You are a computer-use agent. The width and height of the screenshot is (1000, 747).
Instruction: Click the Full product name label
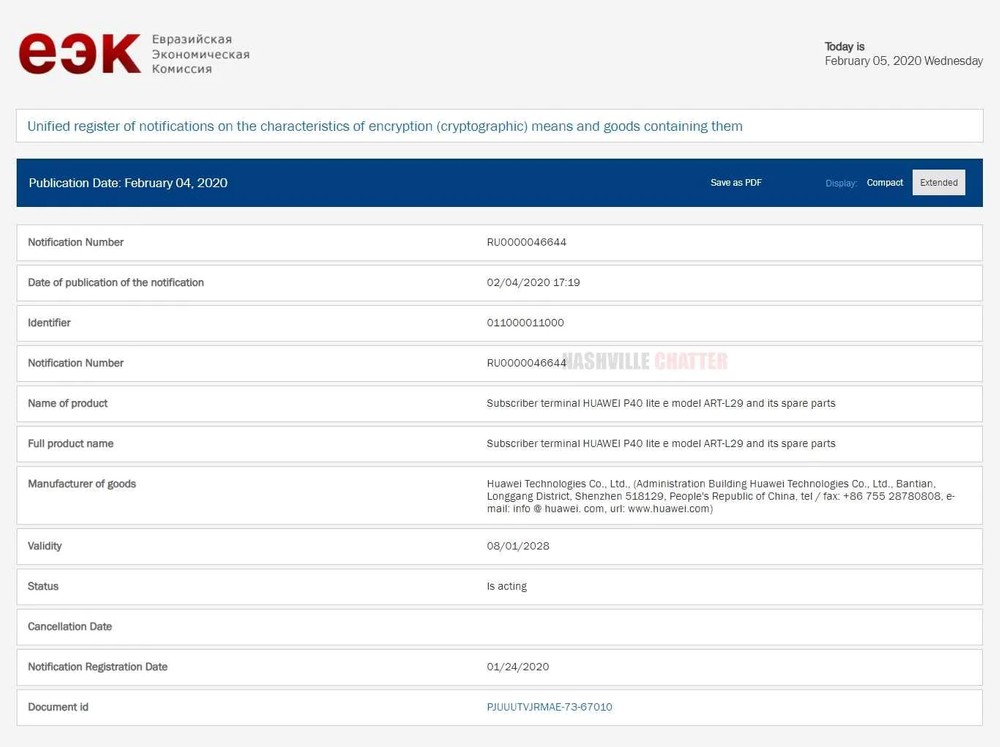70,443
